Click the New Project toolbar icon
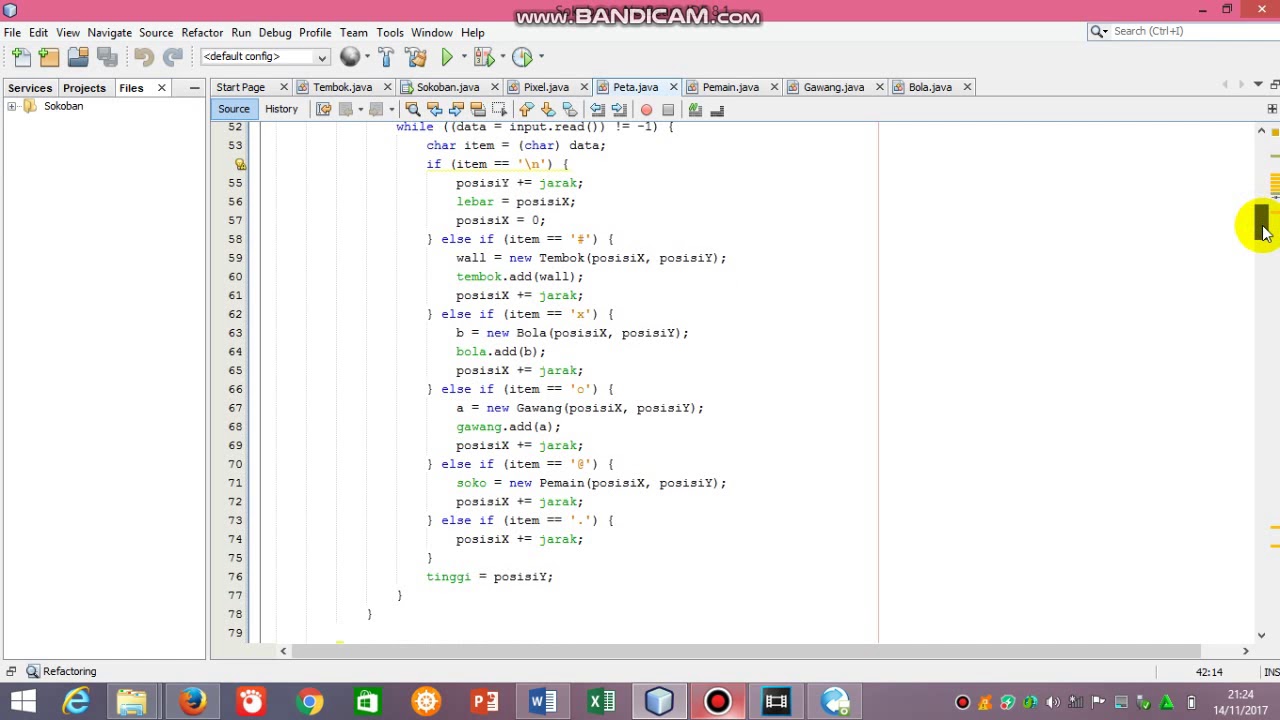Screen dimensions: 1280x720 point(49,57)
